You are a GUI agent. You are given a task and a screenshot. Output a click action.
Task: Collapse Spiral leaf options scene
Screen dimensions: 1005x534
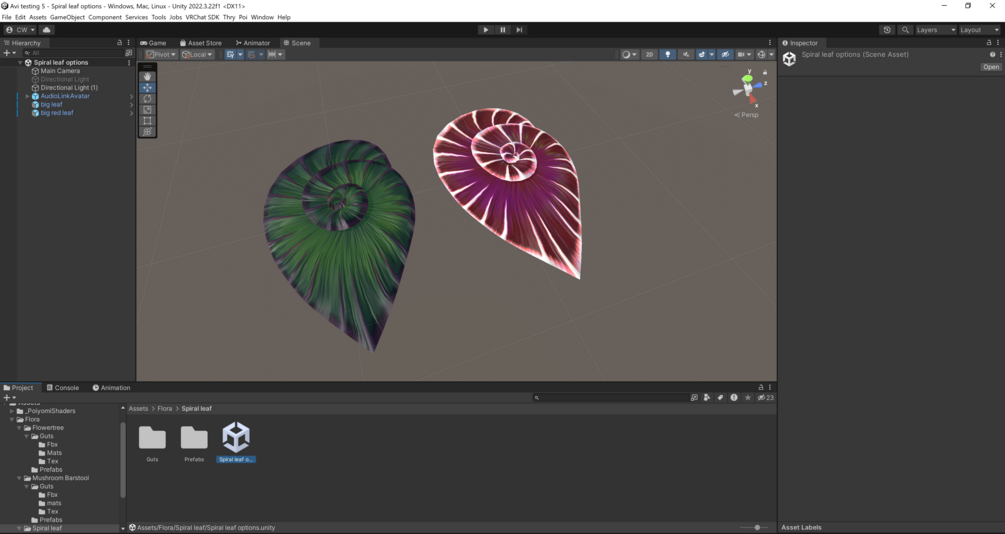coord(20,63)
